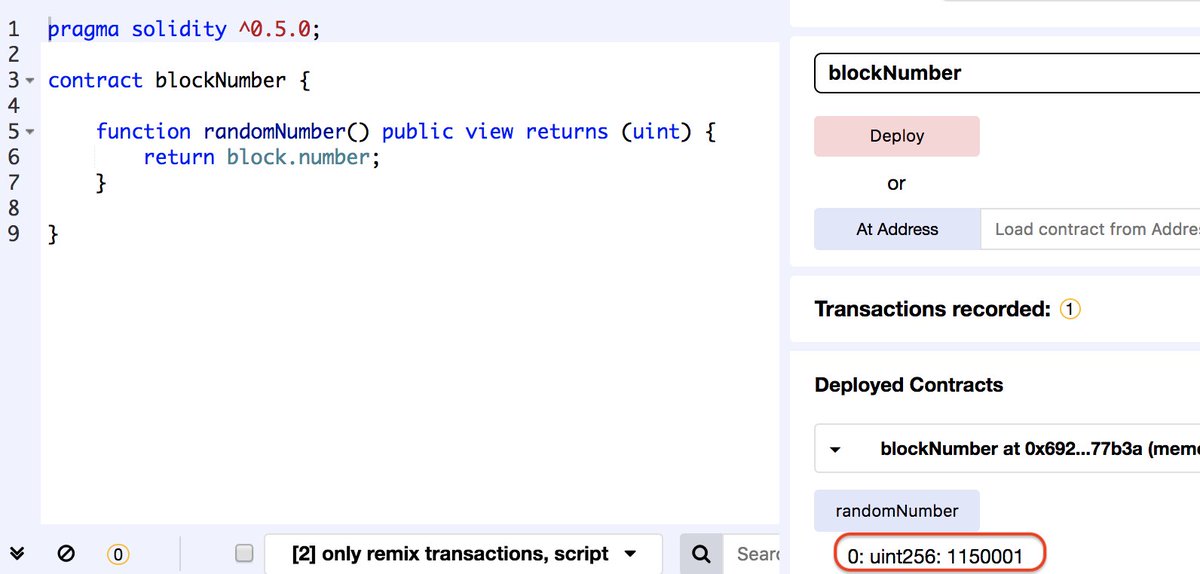Image resolution: width=1200 pixels, height=574 pixels.
Task: Fold the contract block at line 3
Action: (x=30, y=80)
